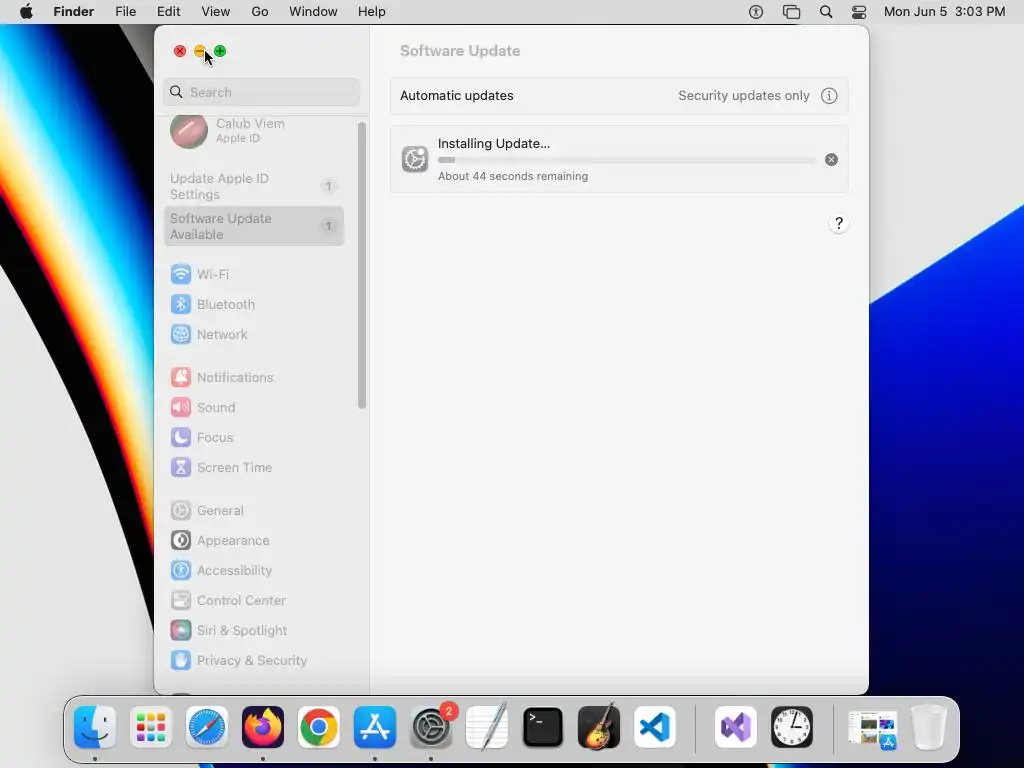The image size is (1024, 768).
Task: Click the installing update progress bar
Action: point(626,160)
